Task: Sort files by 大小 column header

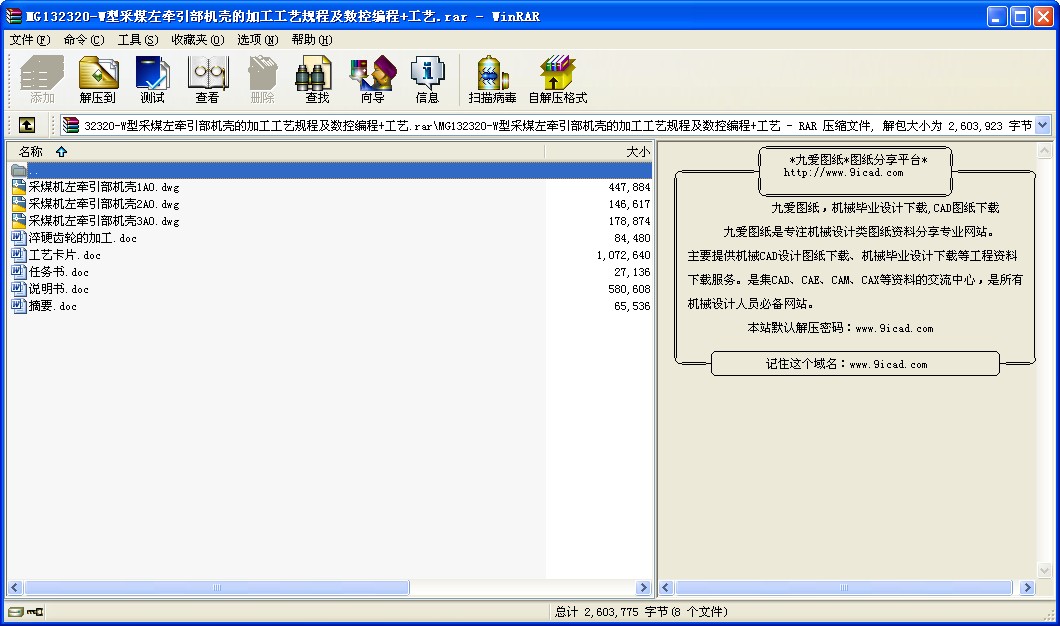Action: coord(637,152)
